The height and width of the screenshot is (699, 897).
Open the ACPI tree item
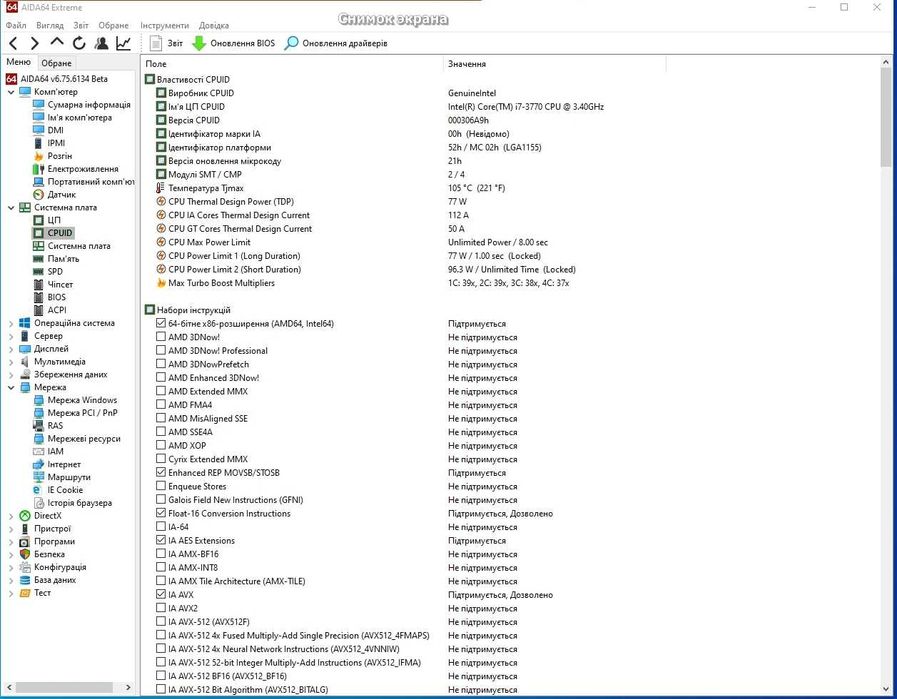pos(57,310)
